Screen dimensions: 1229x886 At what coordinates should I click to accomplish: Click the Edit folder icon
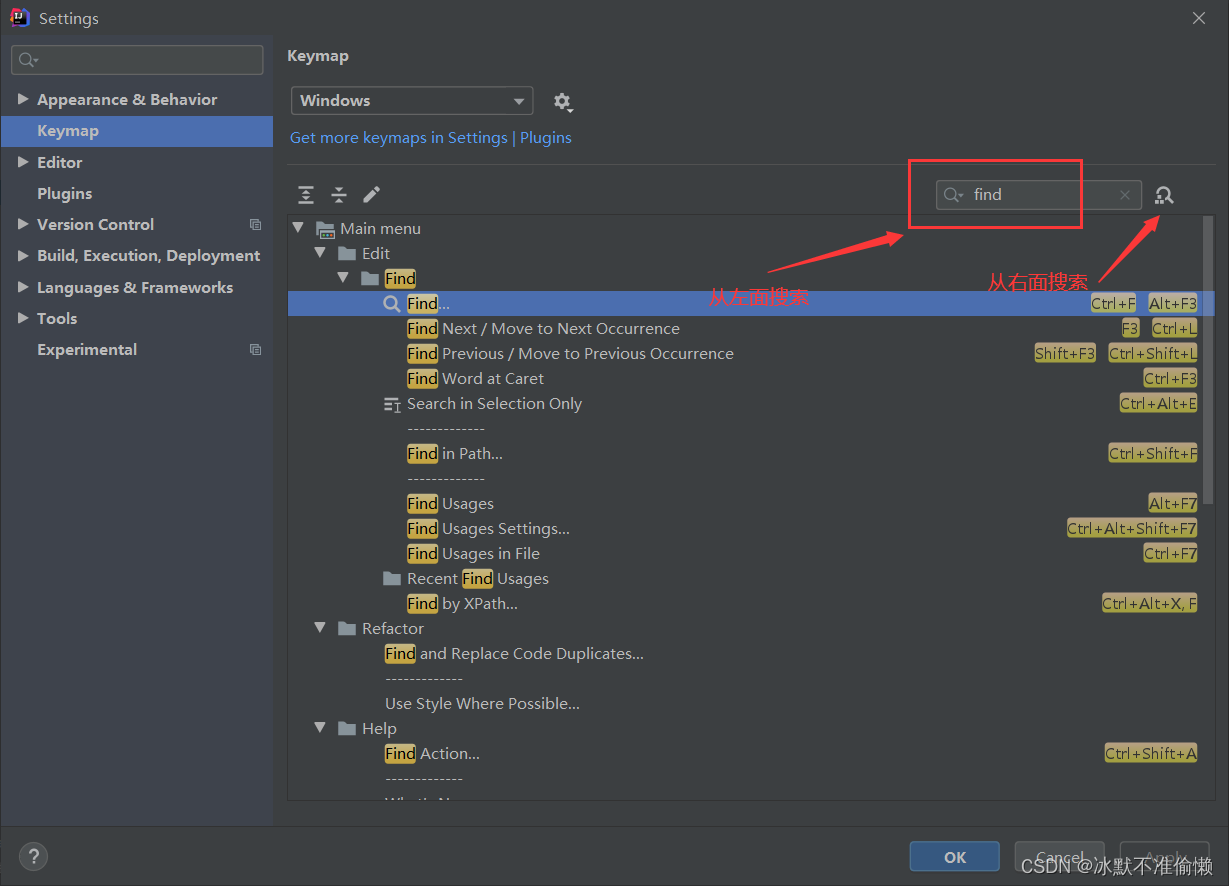[x=347, y=254]
